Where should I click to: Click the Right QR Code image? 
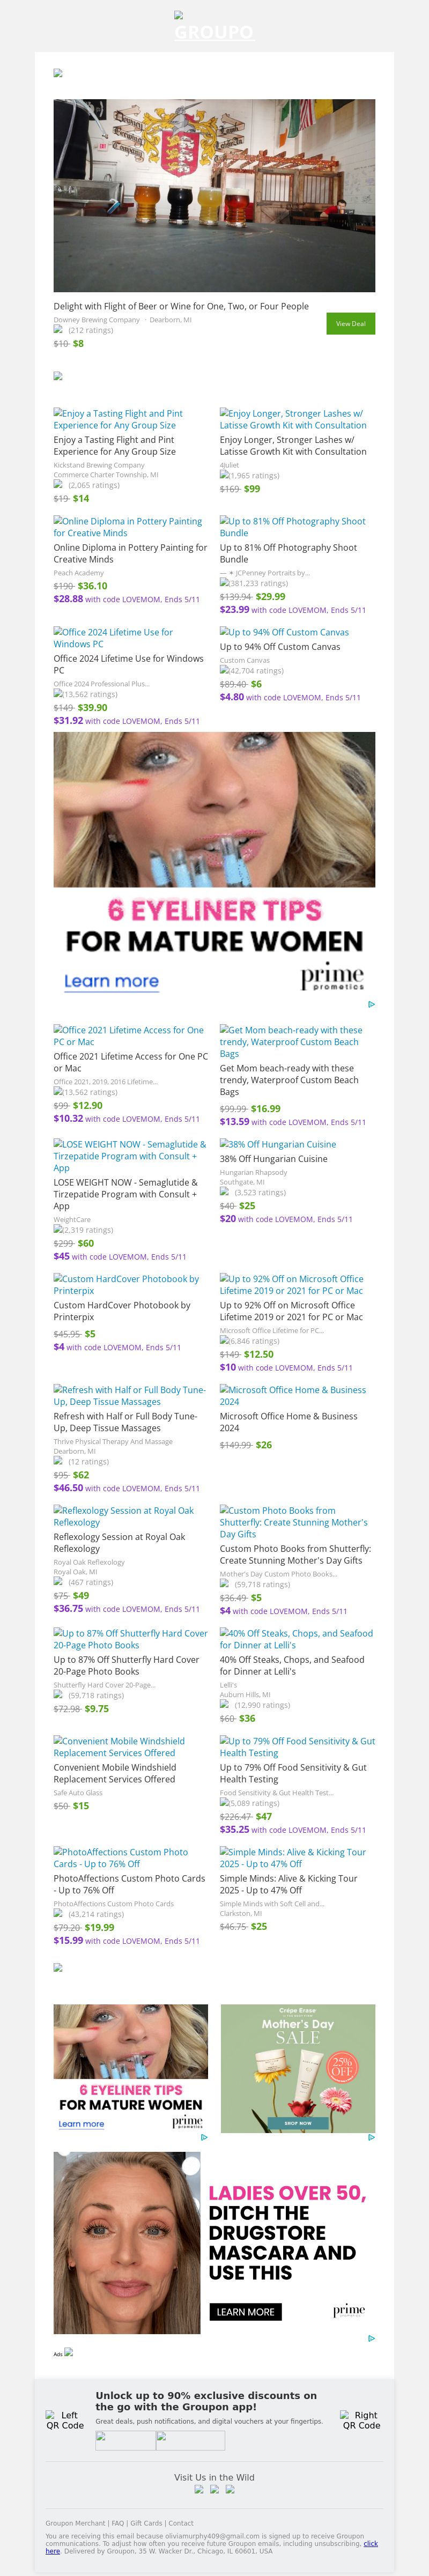coord(361,2420)
